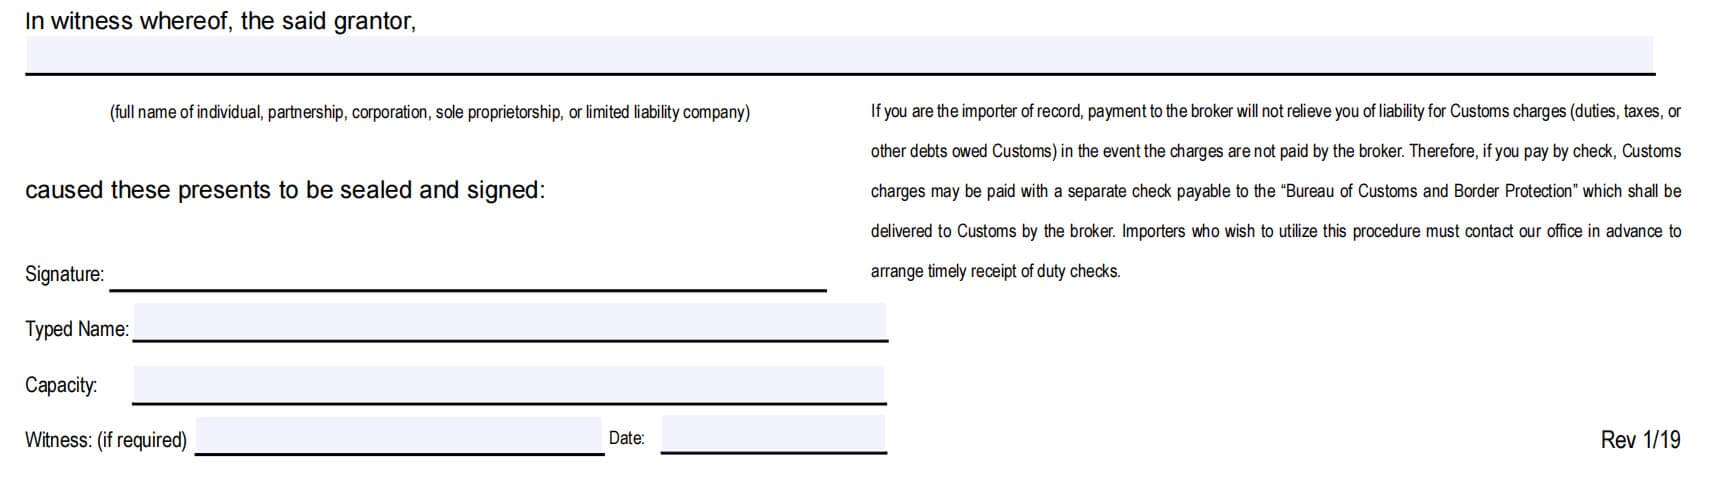Click the Witness (if required) field
Viewport: 1709px width, 488px height.
click(x=399, y=436)
